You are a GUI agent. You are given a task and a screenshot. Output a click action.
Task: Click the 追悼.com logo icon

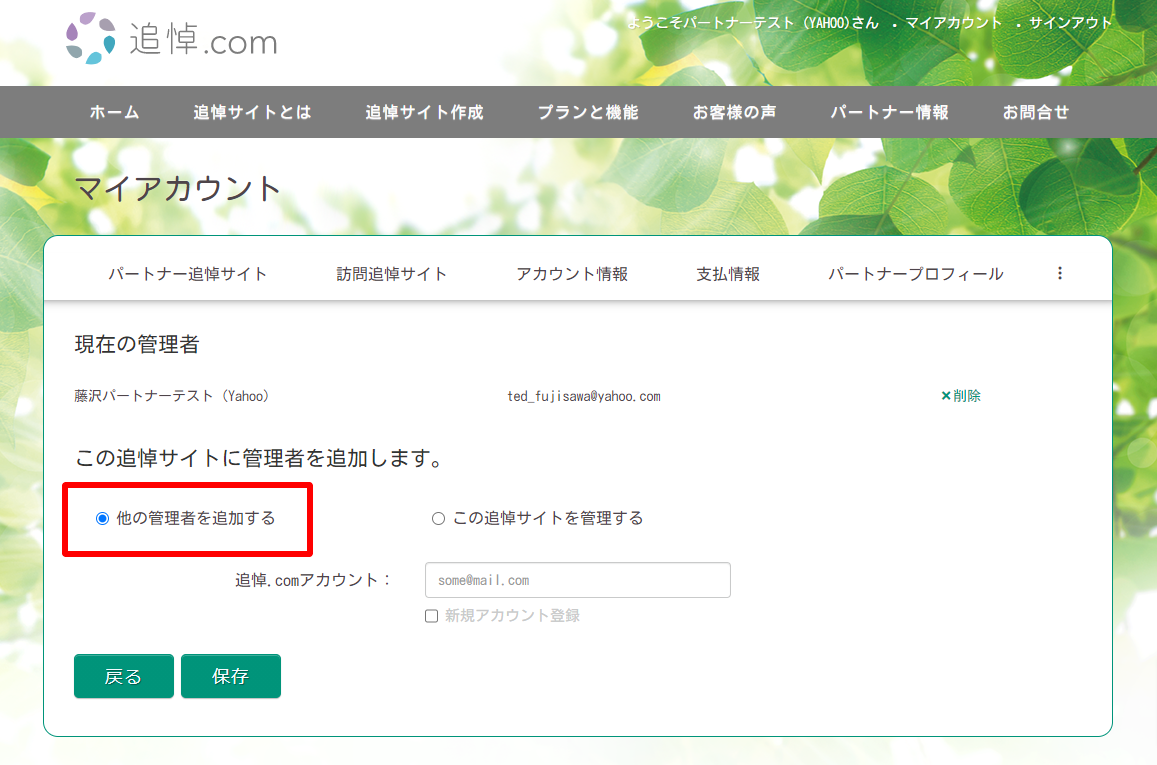[x=91, y=38]
